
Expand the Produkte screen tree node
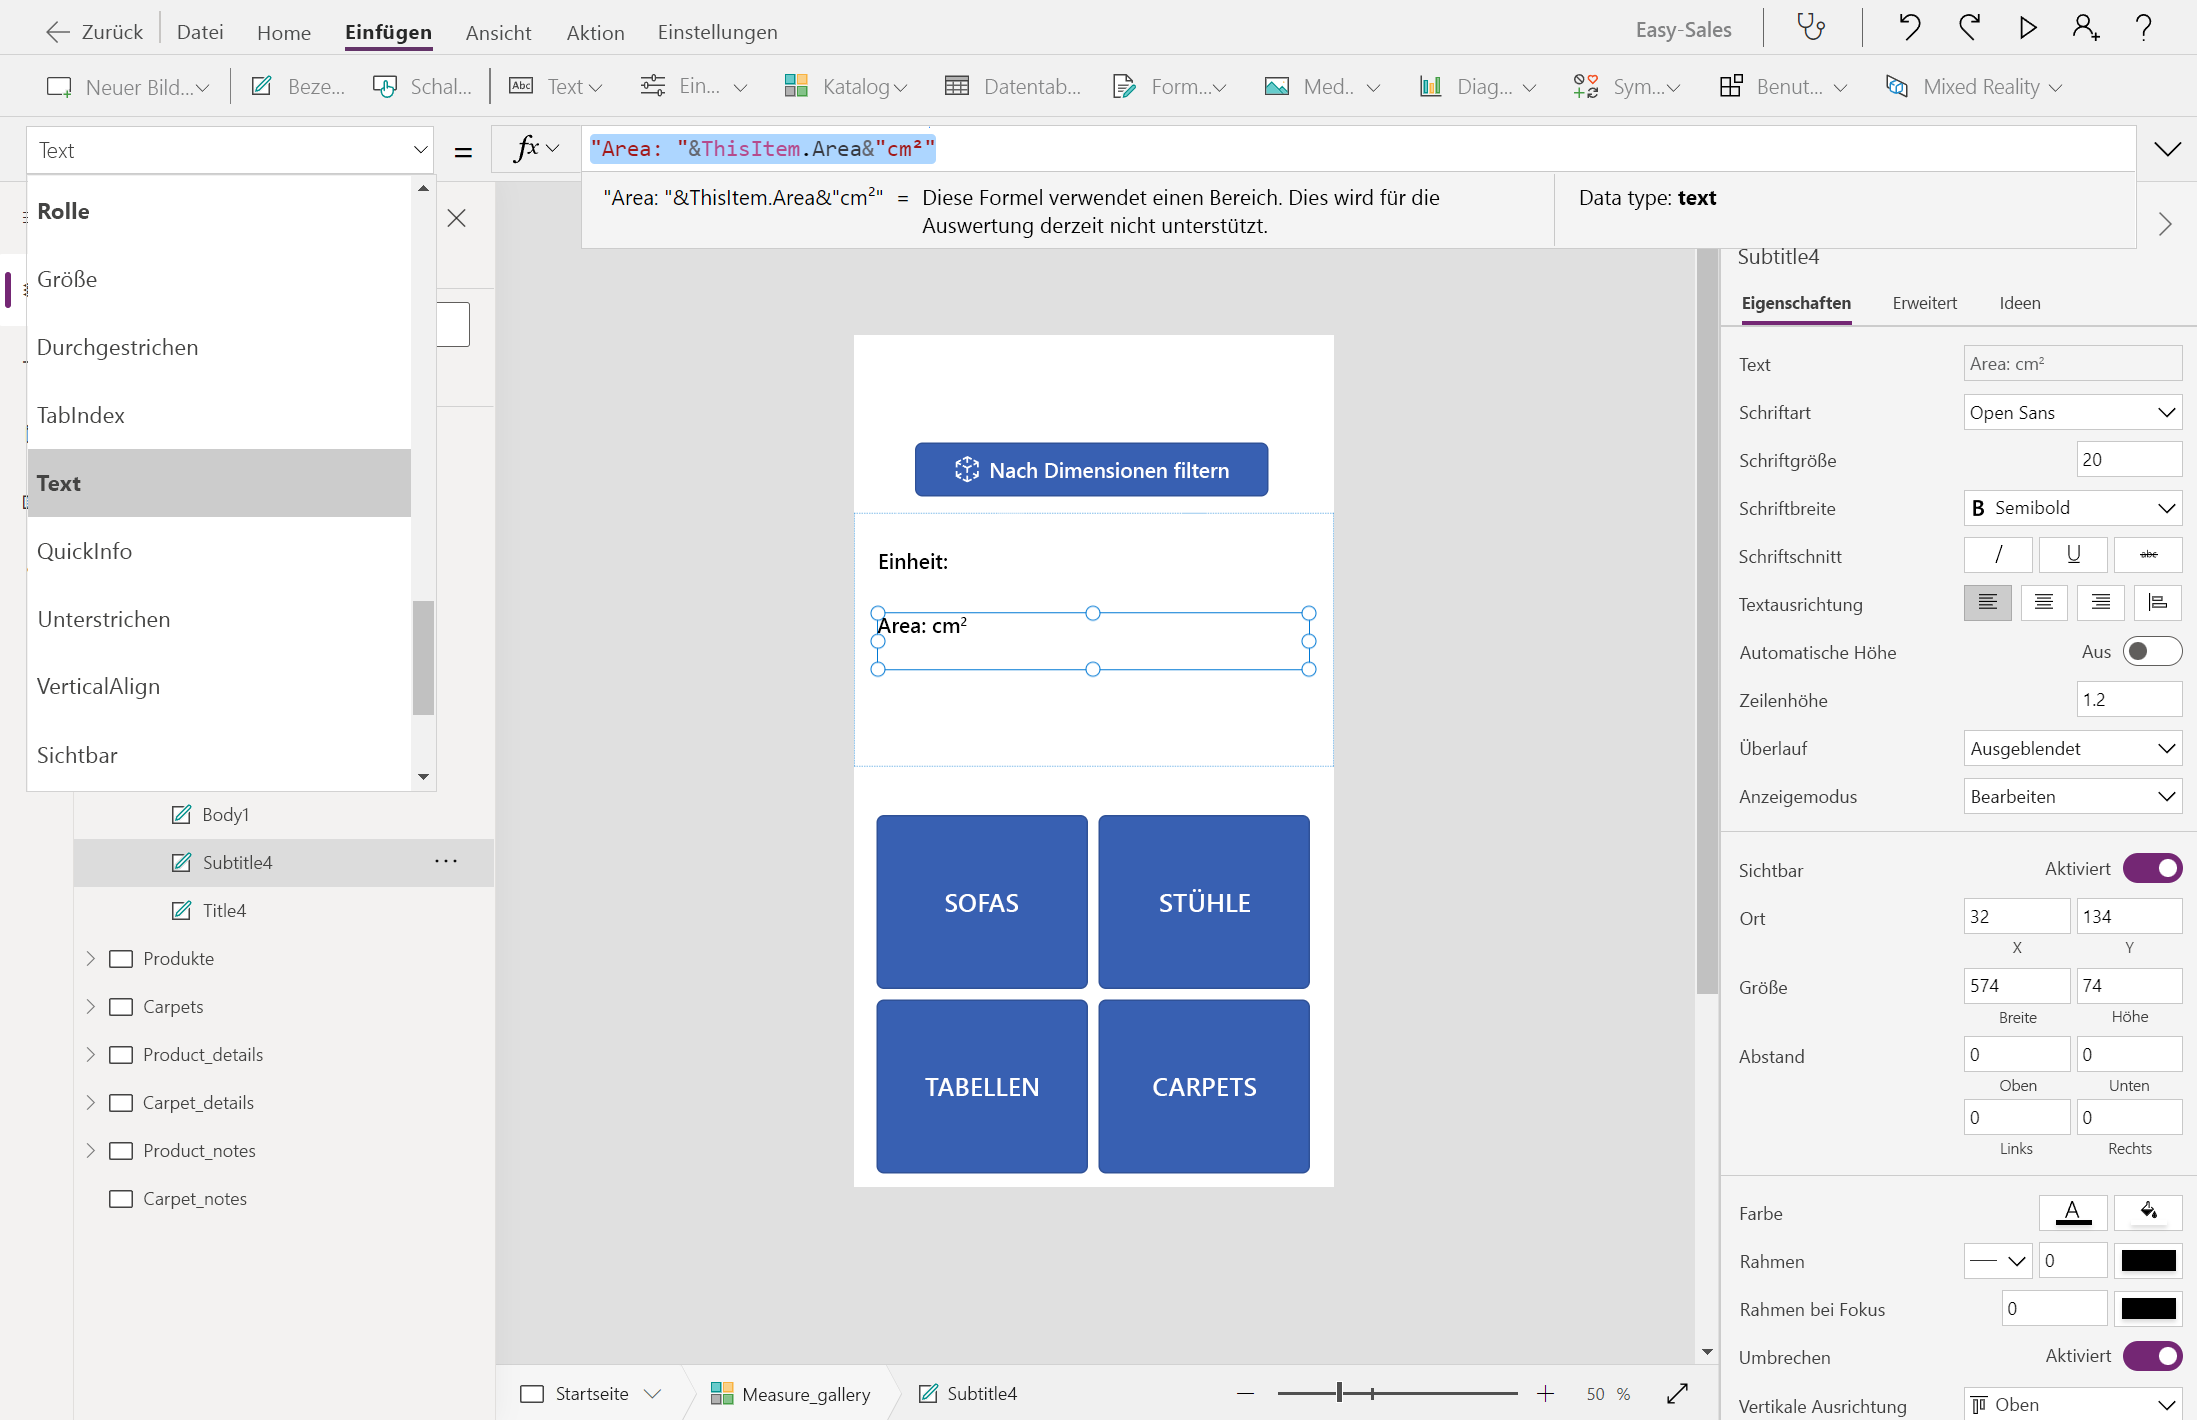click(90, 958)
